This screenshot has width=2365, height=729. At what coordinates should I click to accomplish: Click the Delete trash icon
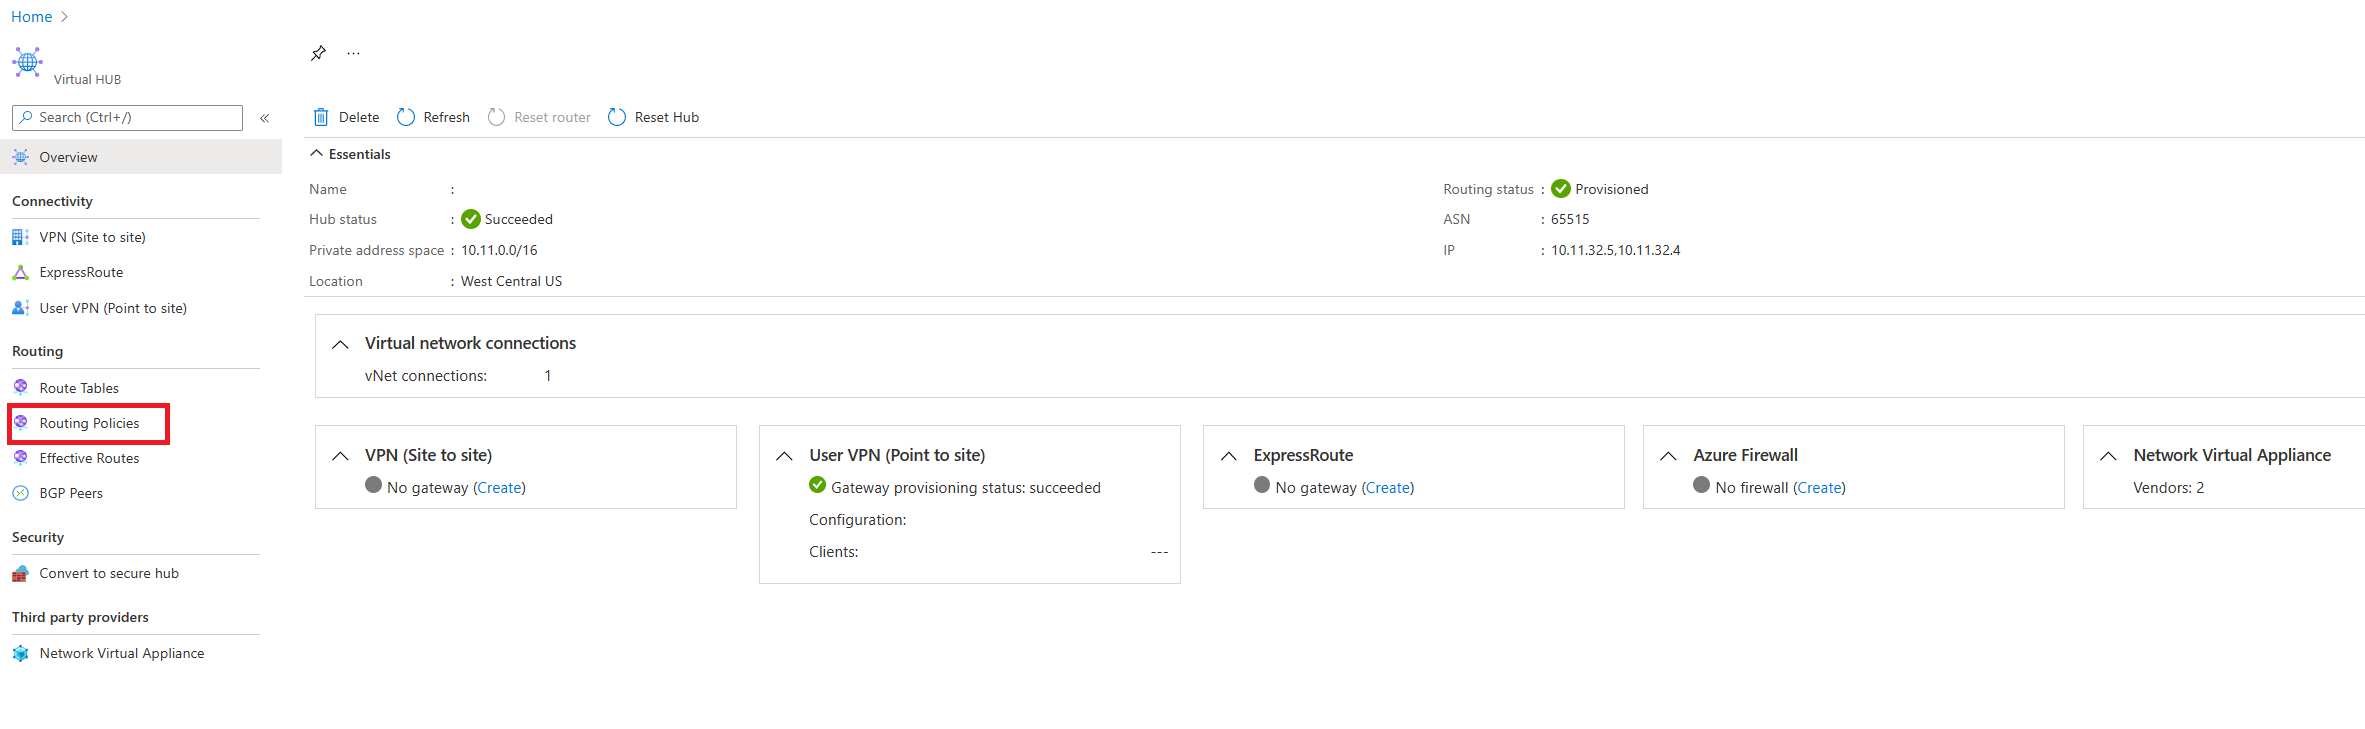point(321,117)
